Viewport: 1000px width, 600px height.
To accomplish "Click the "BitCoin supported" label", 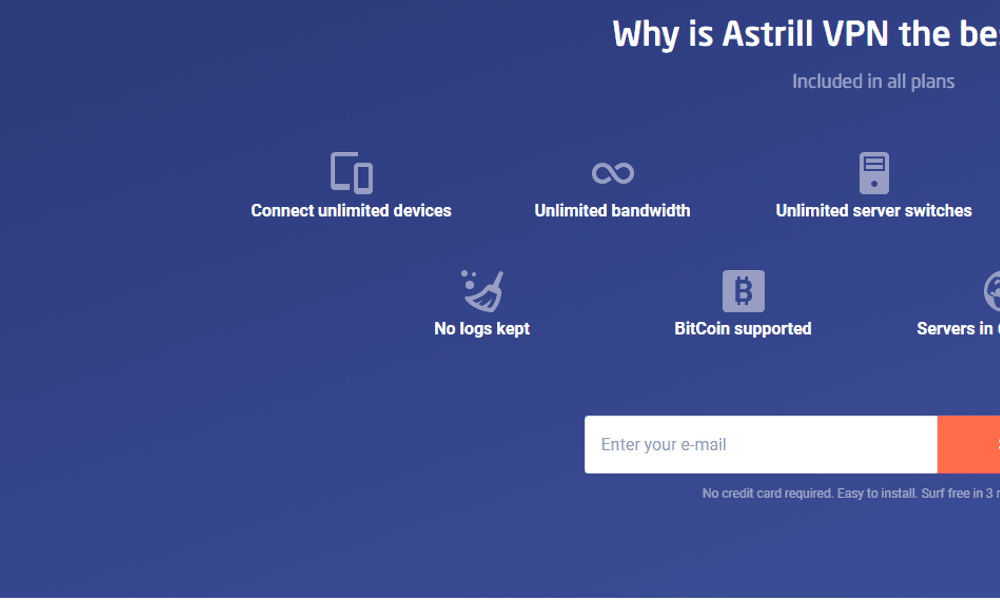I will 743,329.
